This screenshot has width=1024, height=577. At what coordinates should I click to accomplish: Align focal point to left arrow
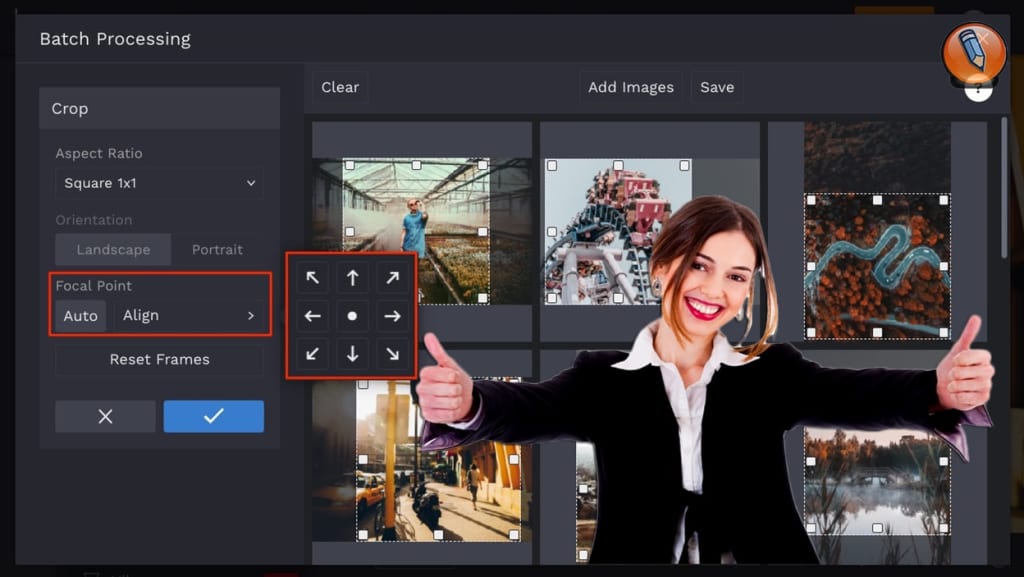pyautogui.click(x=313, y=316)
